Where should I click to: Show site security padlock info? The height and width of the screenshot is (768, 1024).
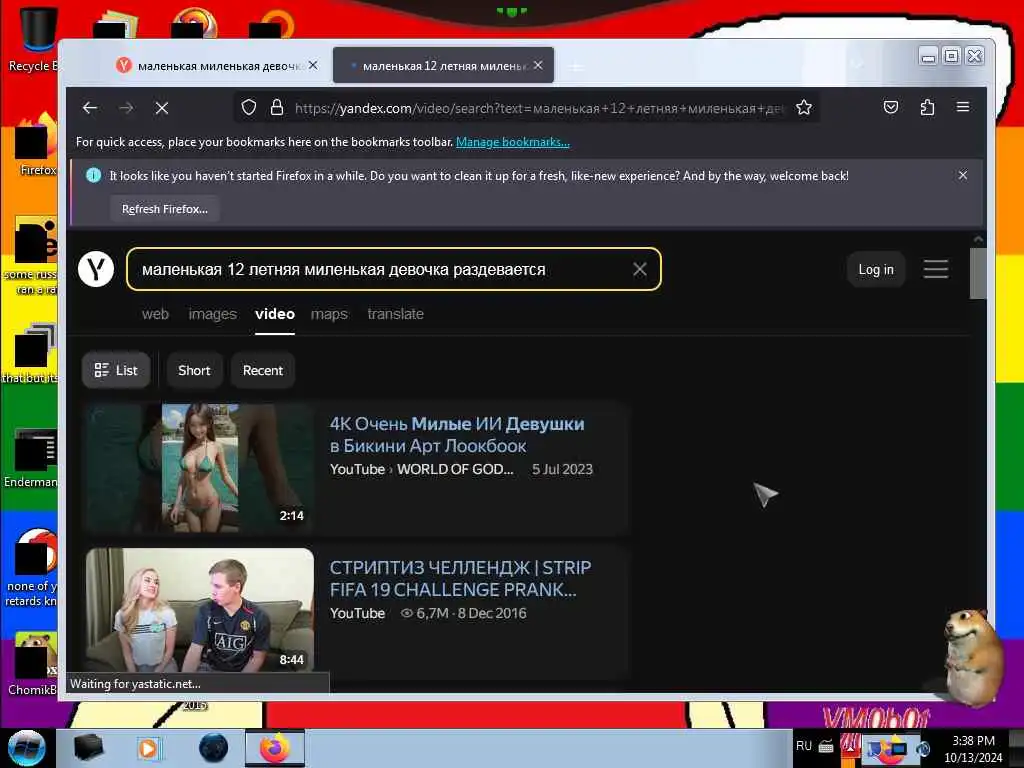(277, 107)
